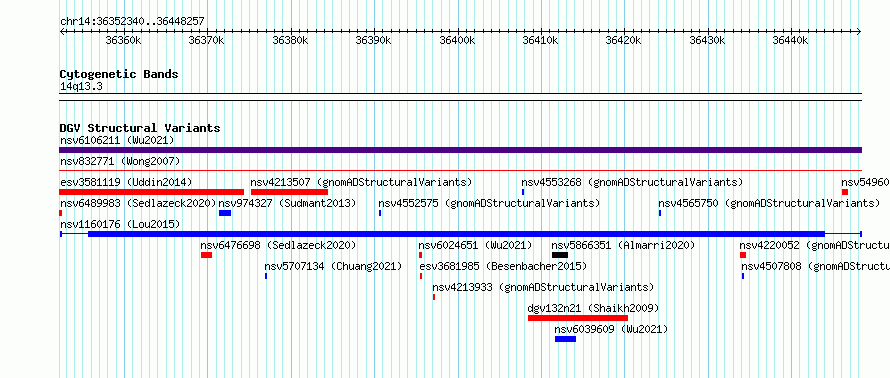
Task: Select the nsv832771 (Wong2007) thin red line
Action: pos(460,170)
